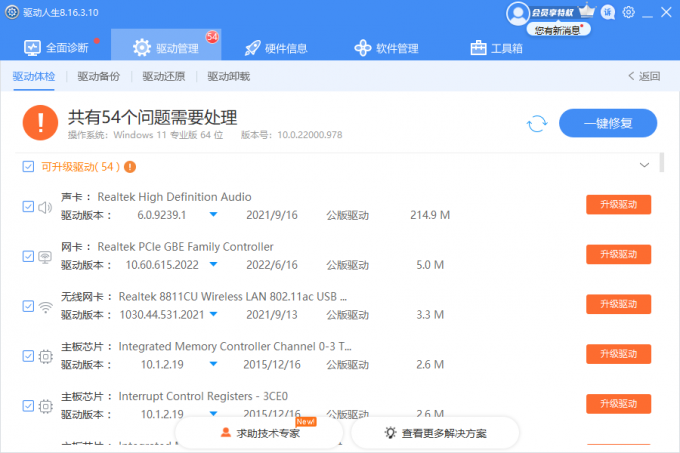Click the refresh scan icon
The height and width of the screenshot is (453, 680).
click(x=537, y=124)
